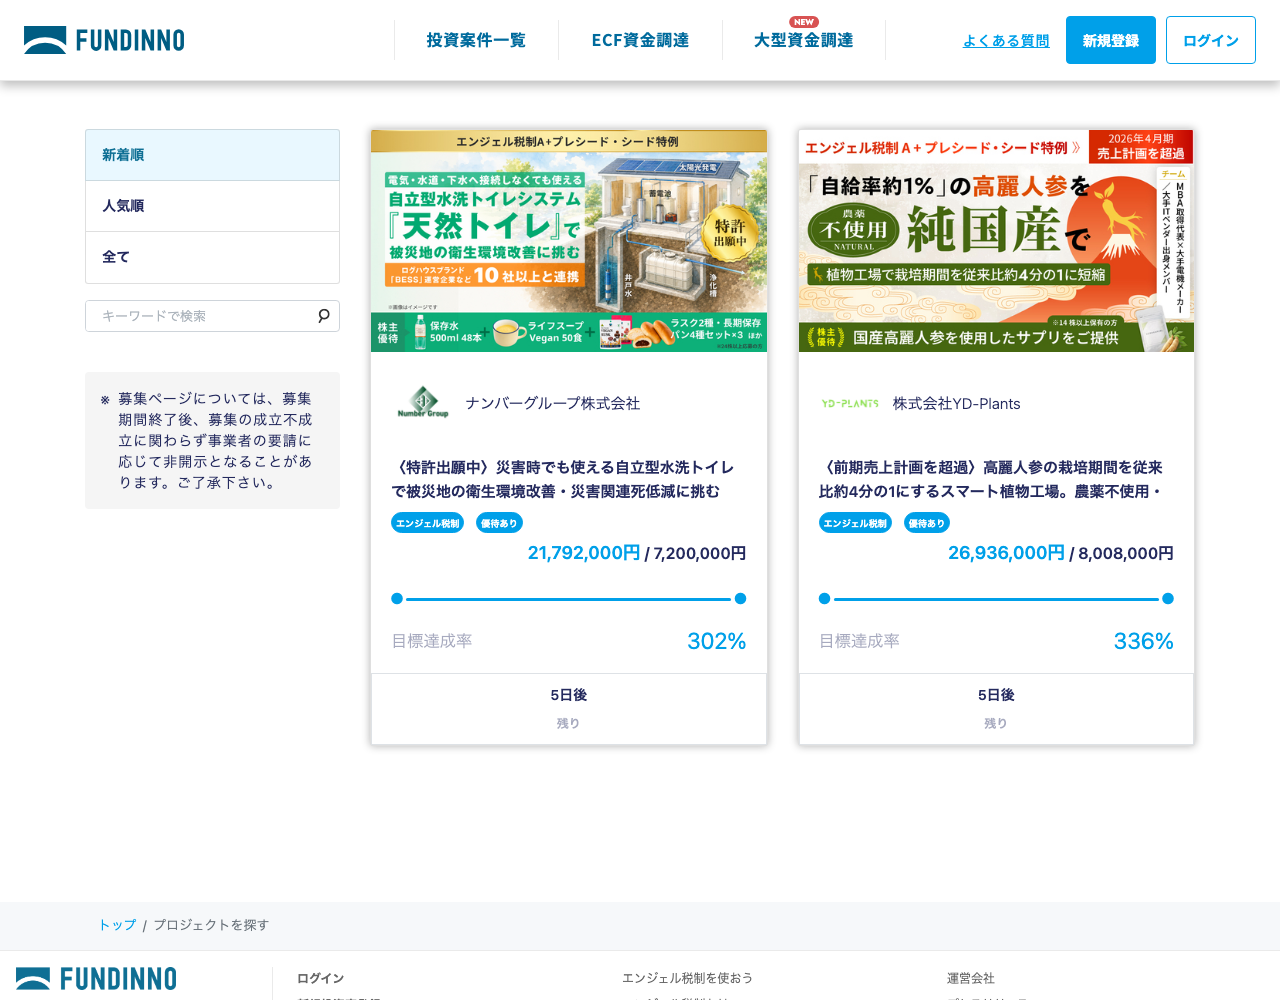Viewport: 1280px width, 1000px height.
Task: Select the 人気順 sort tab
Action: pos(212,206)
